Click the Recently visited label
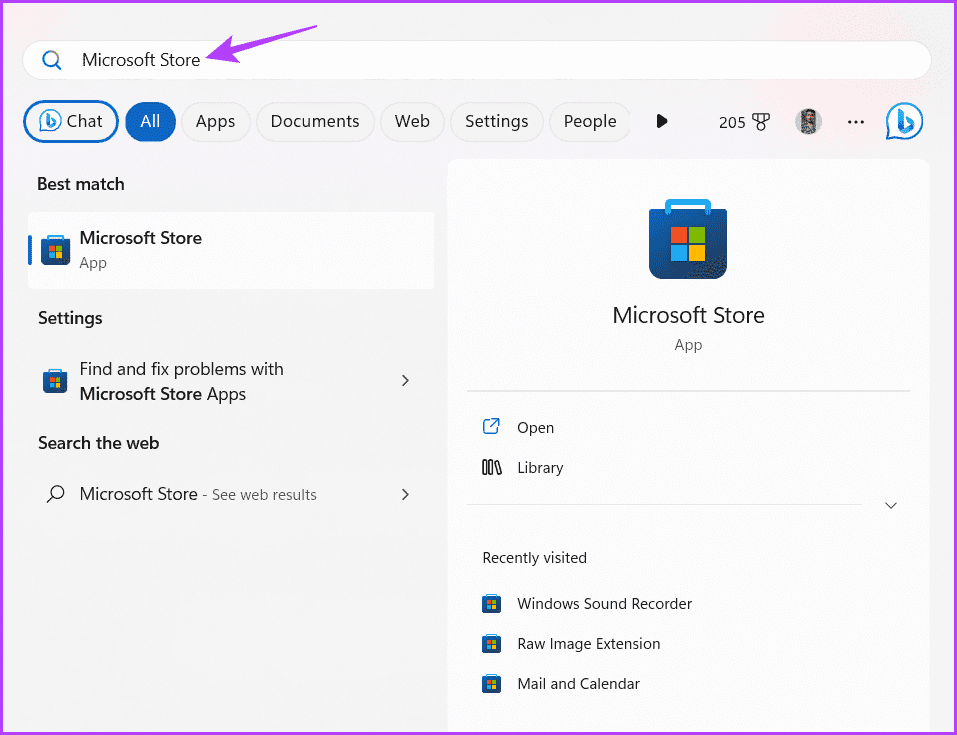The width and height of the screenshot is (957, 735). pyautogui.click(x=535, y=557)
